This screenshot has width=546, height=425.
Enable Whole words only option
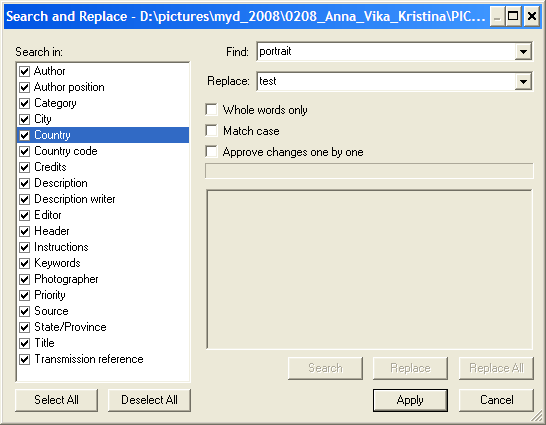[x=211, y=110]
